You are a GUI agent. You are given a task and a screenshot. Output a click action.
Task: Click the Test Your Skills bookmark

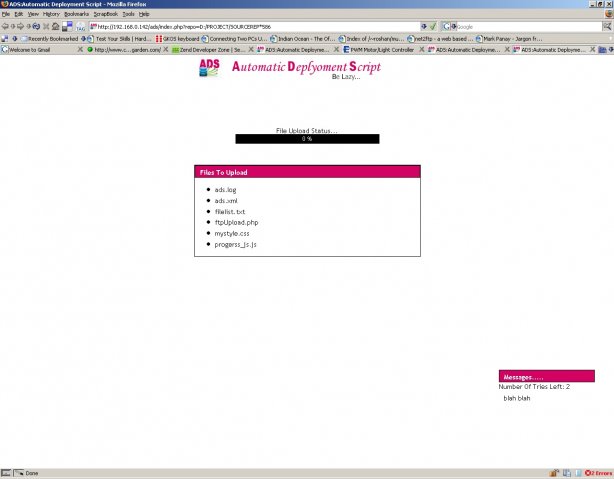point(120,38)
